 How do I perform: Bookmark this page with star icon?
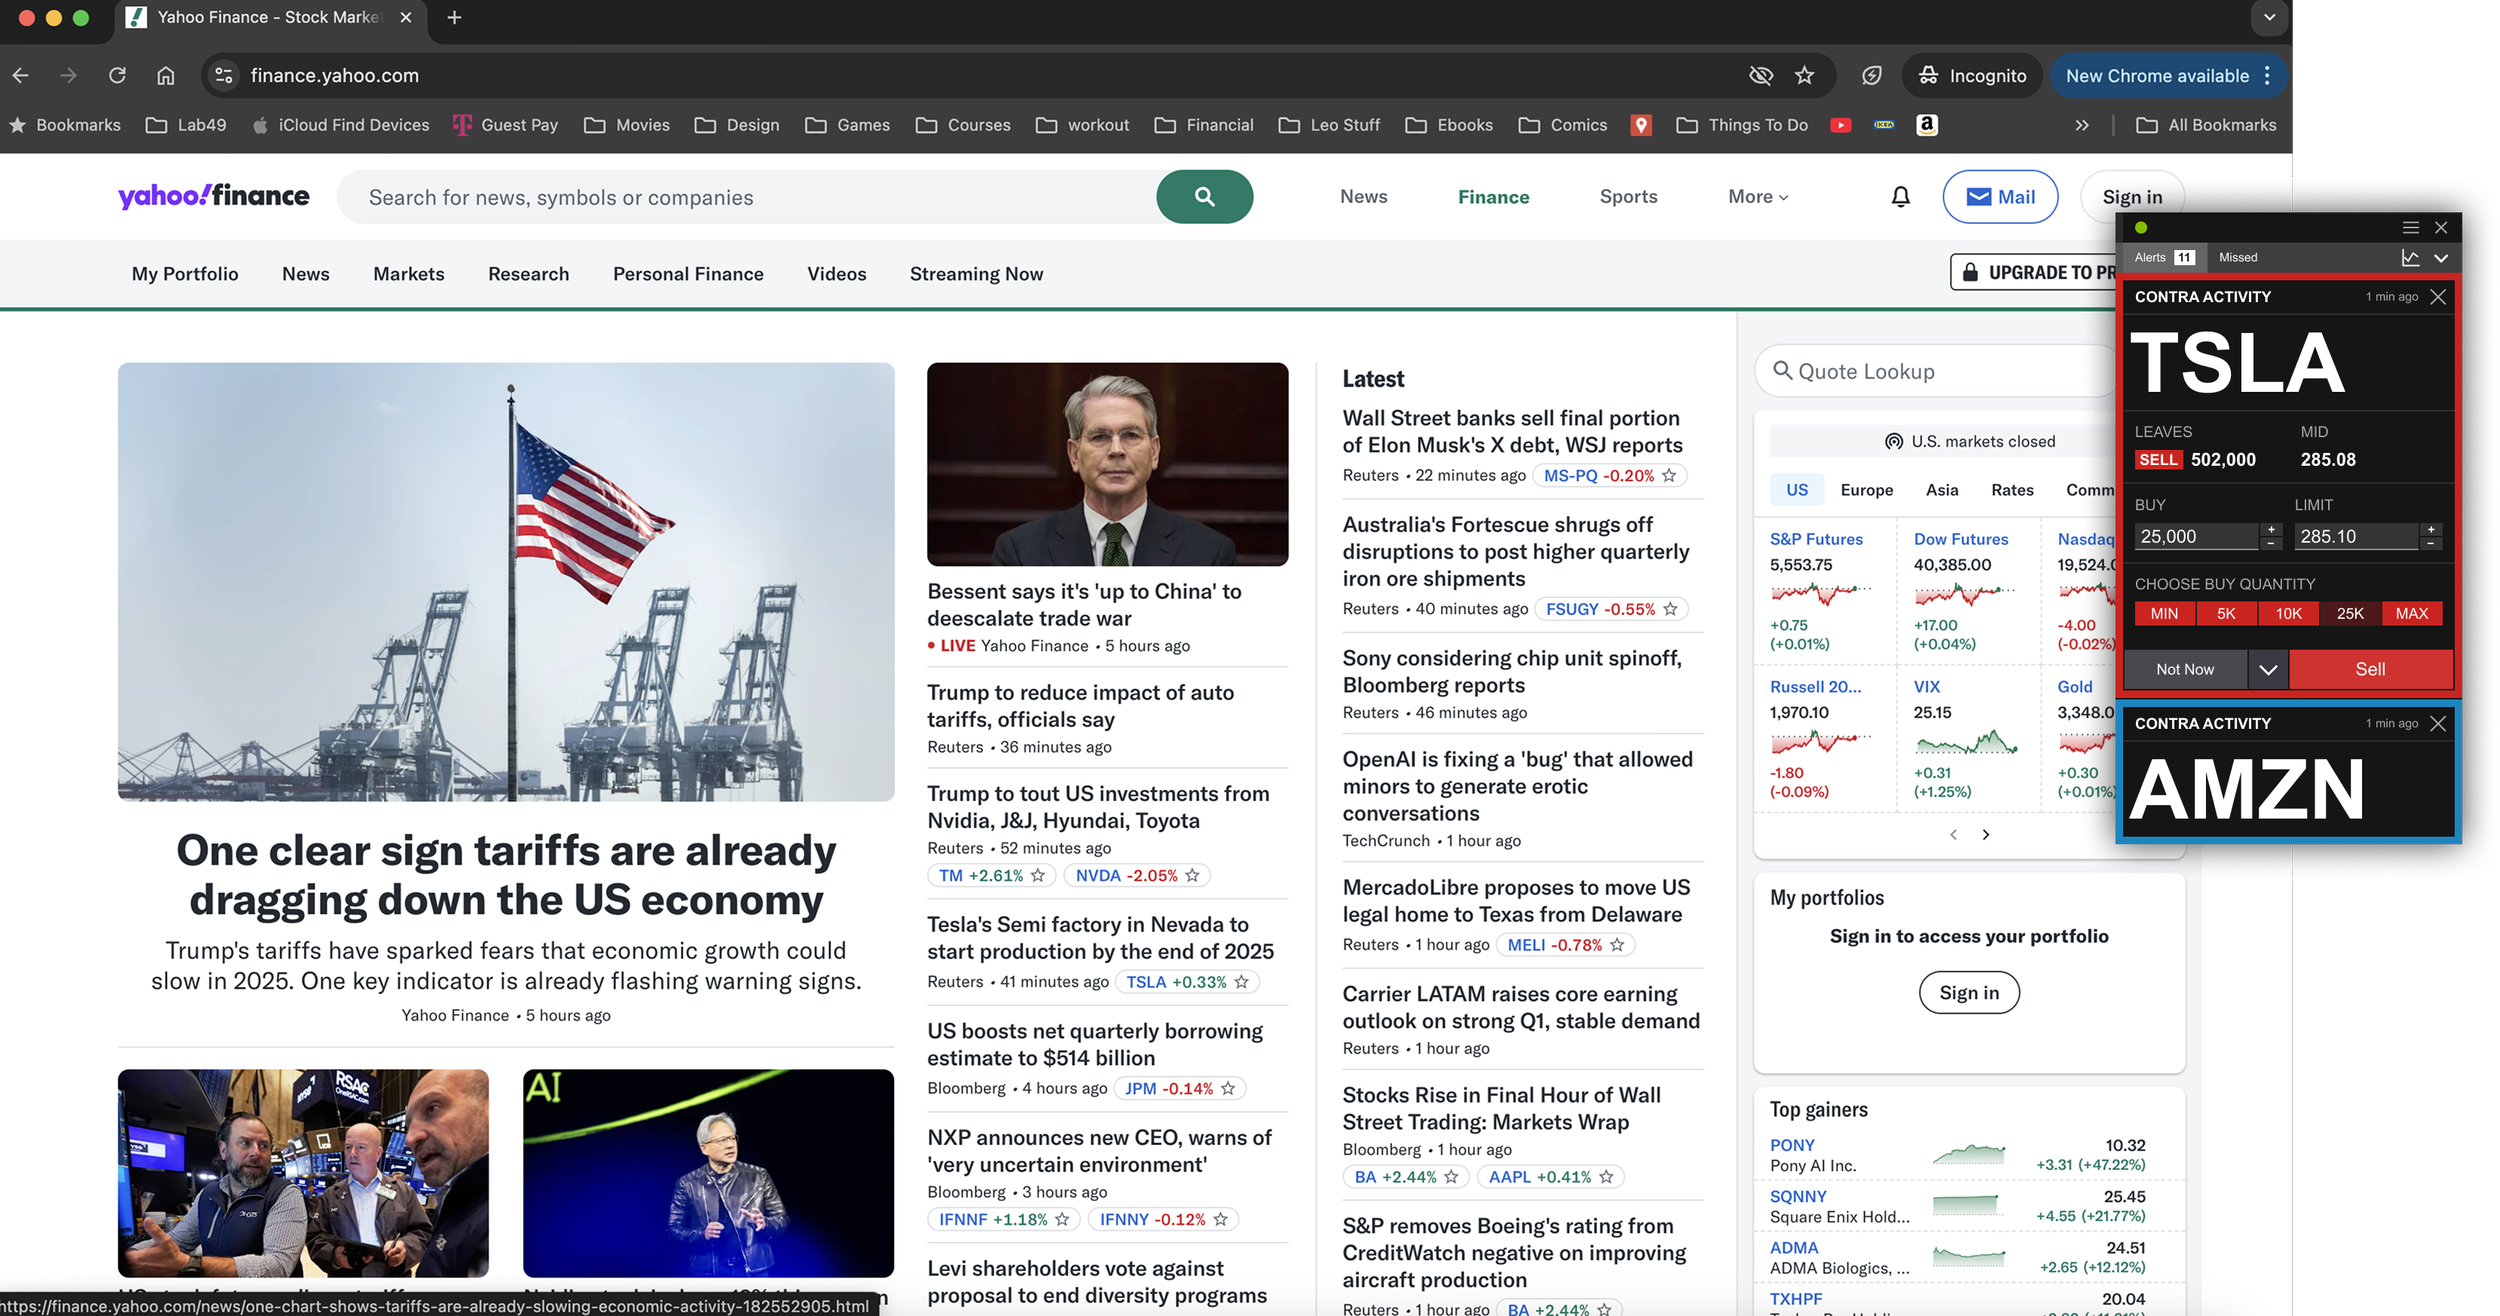(x=1804, y=76)
